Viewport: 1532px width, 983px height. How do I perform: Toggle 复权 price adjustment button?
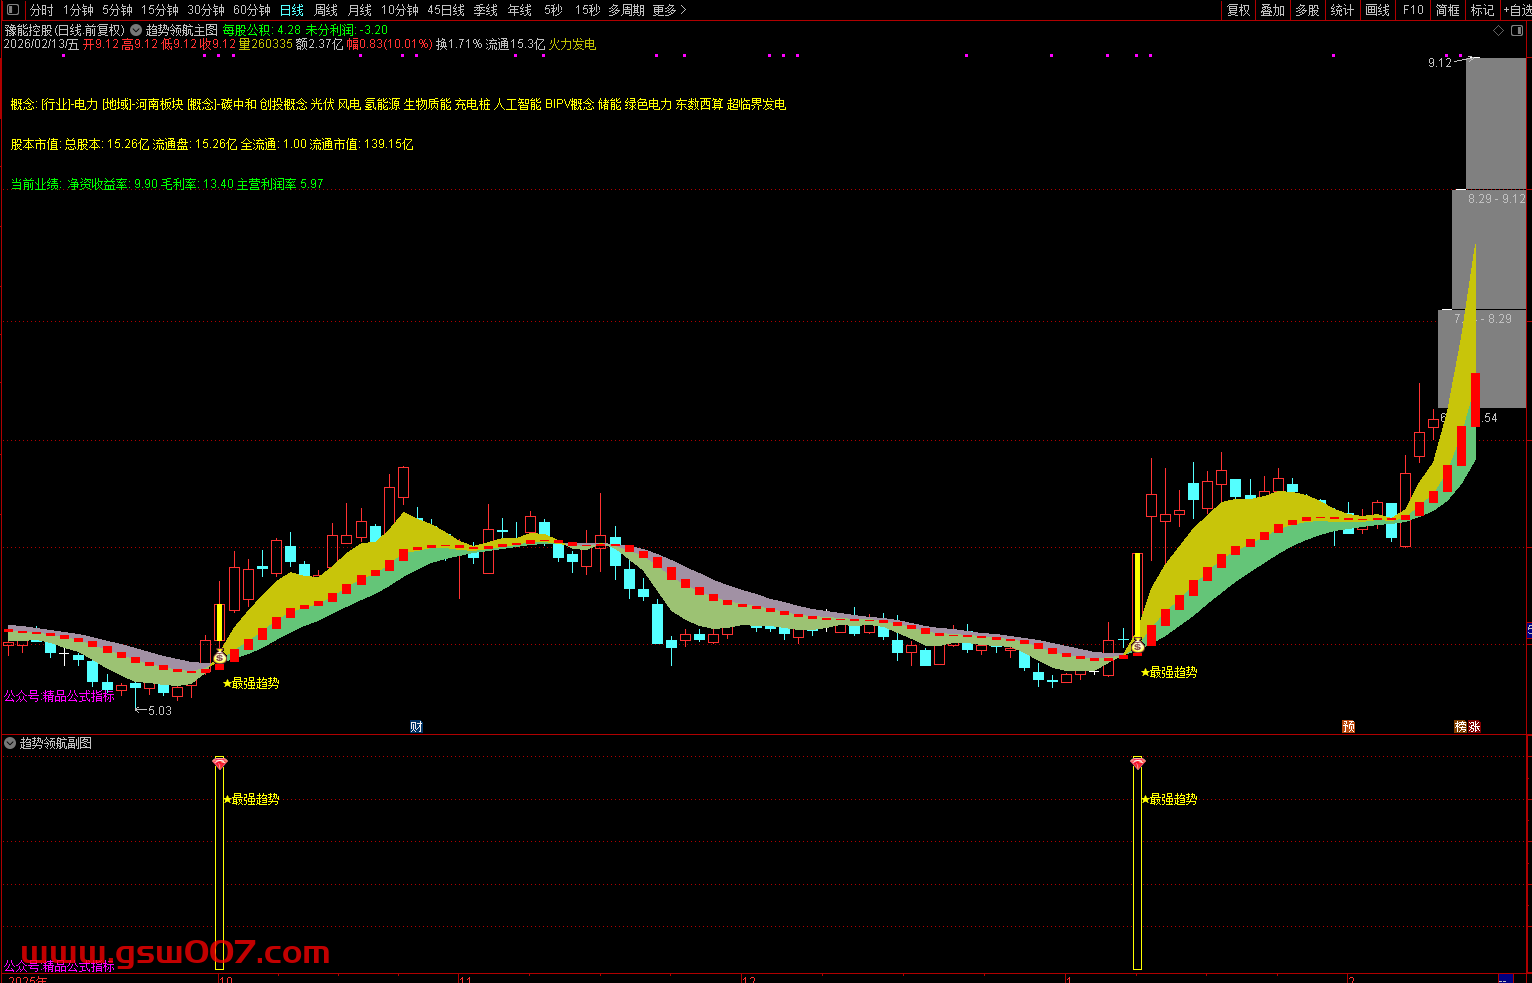(x=1238, y=10)
